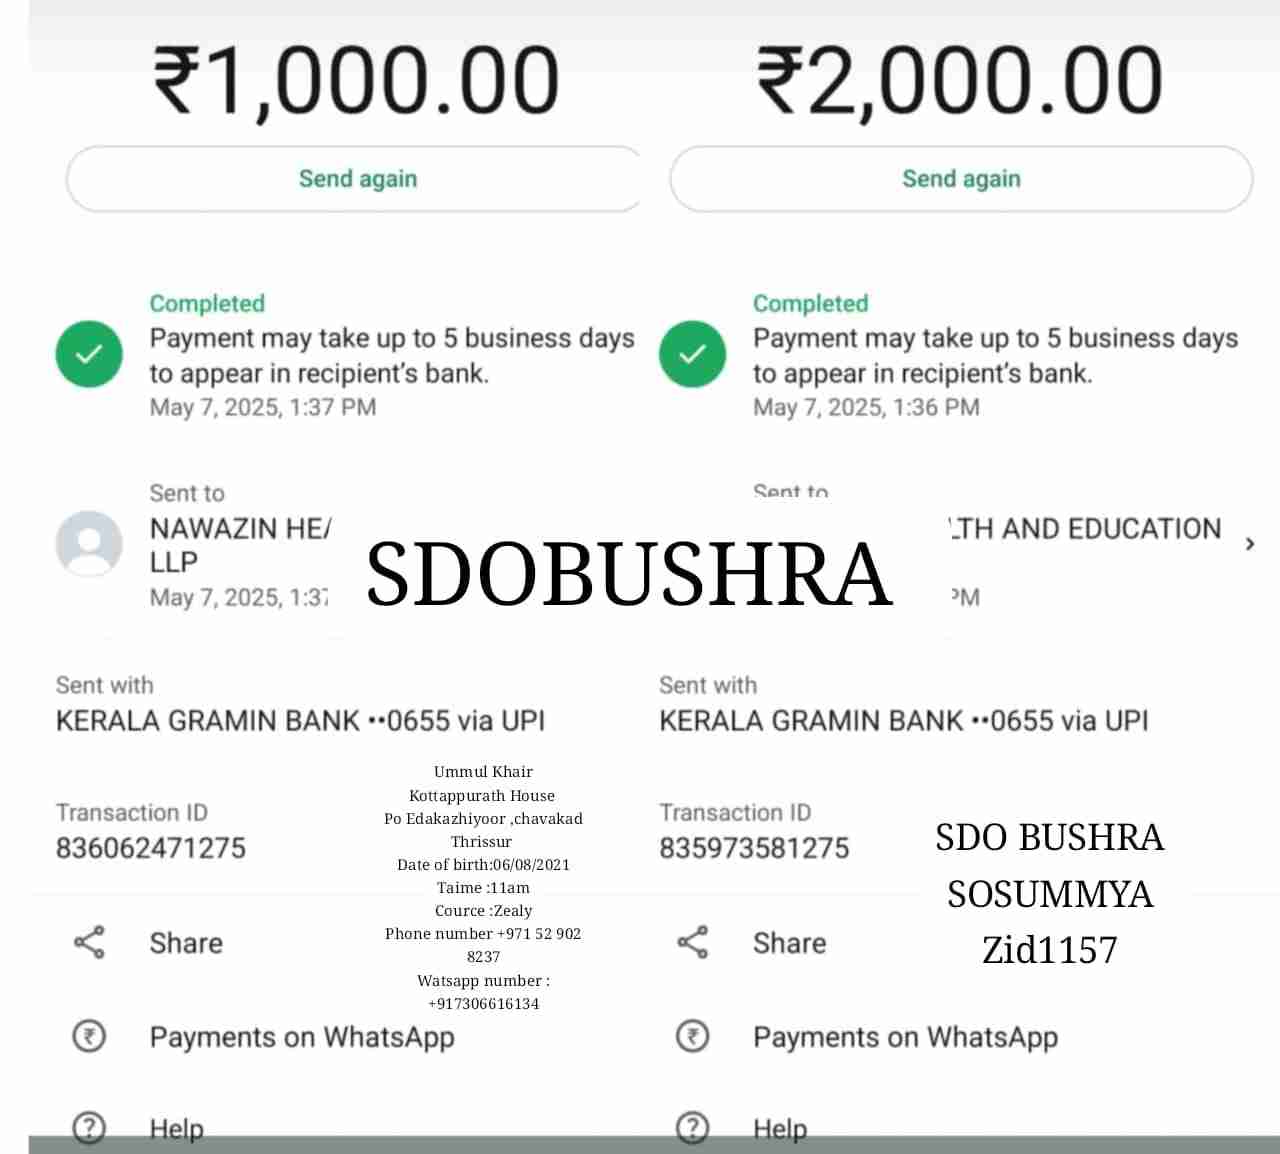1280x1154 pixels.
Task: Tap Send again for ₹2,000.00 payment
Action: (961, 179)
